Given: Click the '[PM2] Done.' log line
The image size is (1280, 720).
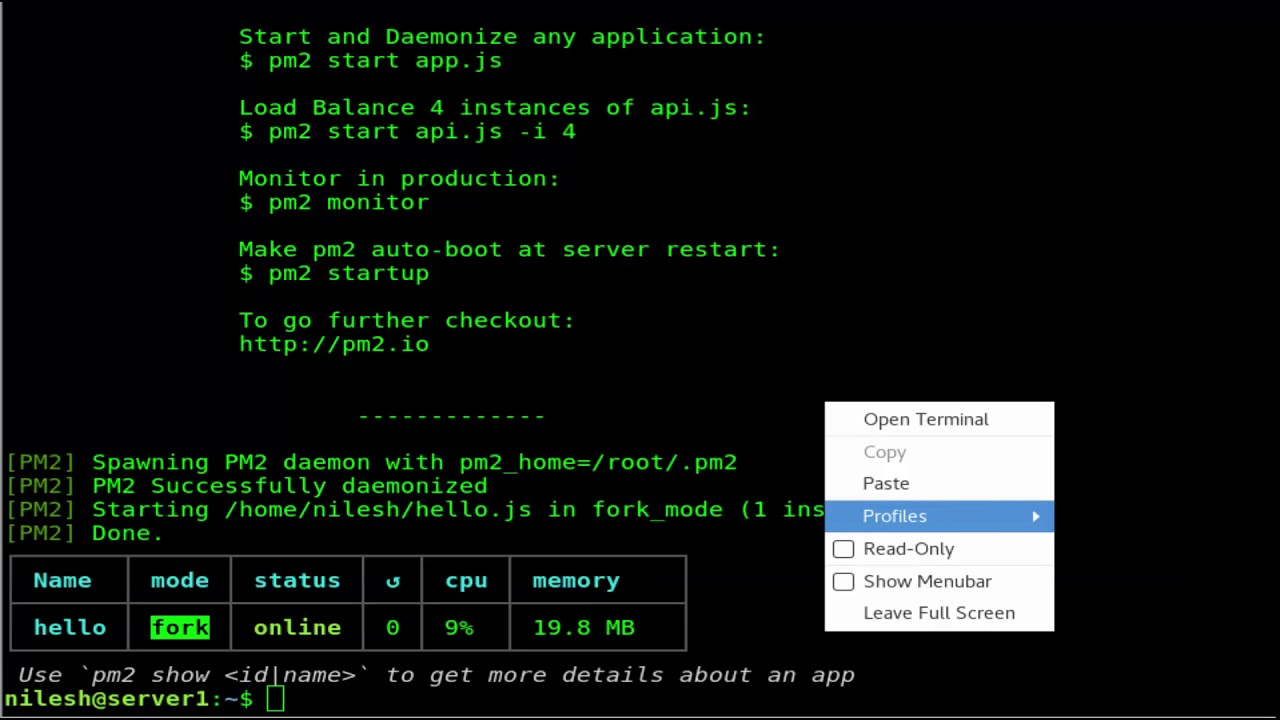Looking at the screenshot, I should tap(84, 533).
